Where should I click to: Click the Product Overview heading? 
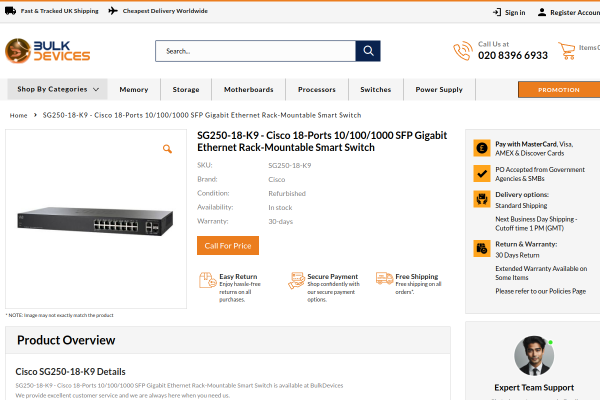[x=66, y=340]
